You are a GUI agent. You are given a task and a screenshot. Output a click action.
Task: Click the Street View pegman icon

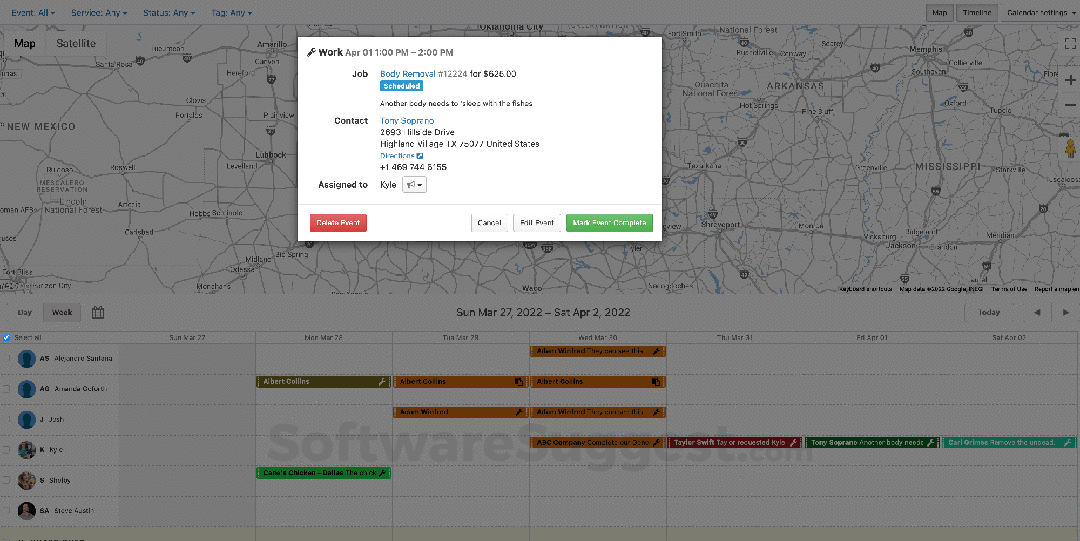(x=1070, y=150)
